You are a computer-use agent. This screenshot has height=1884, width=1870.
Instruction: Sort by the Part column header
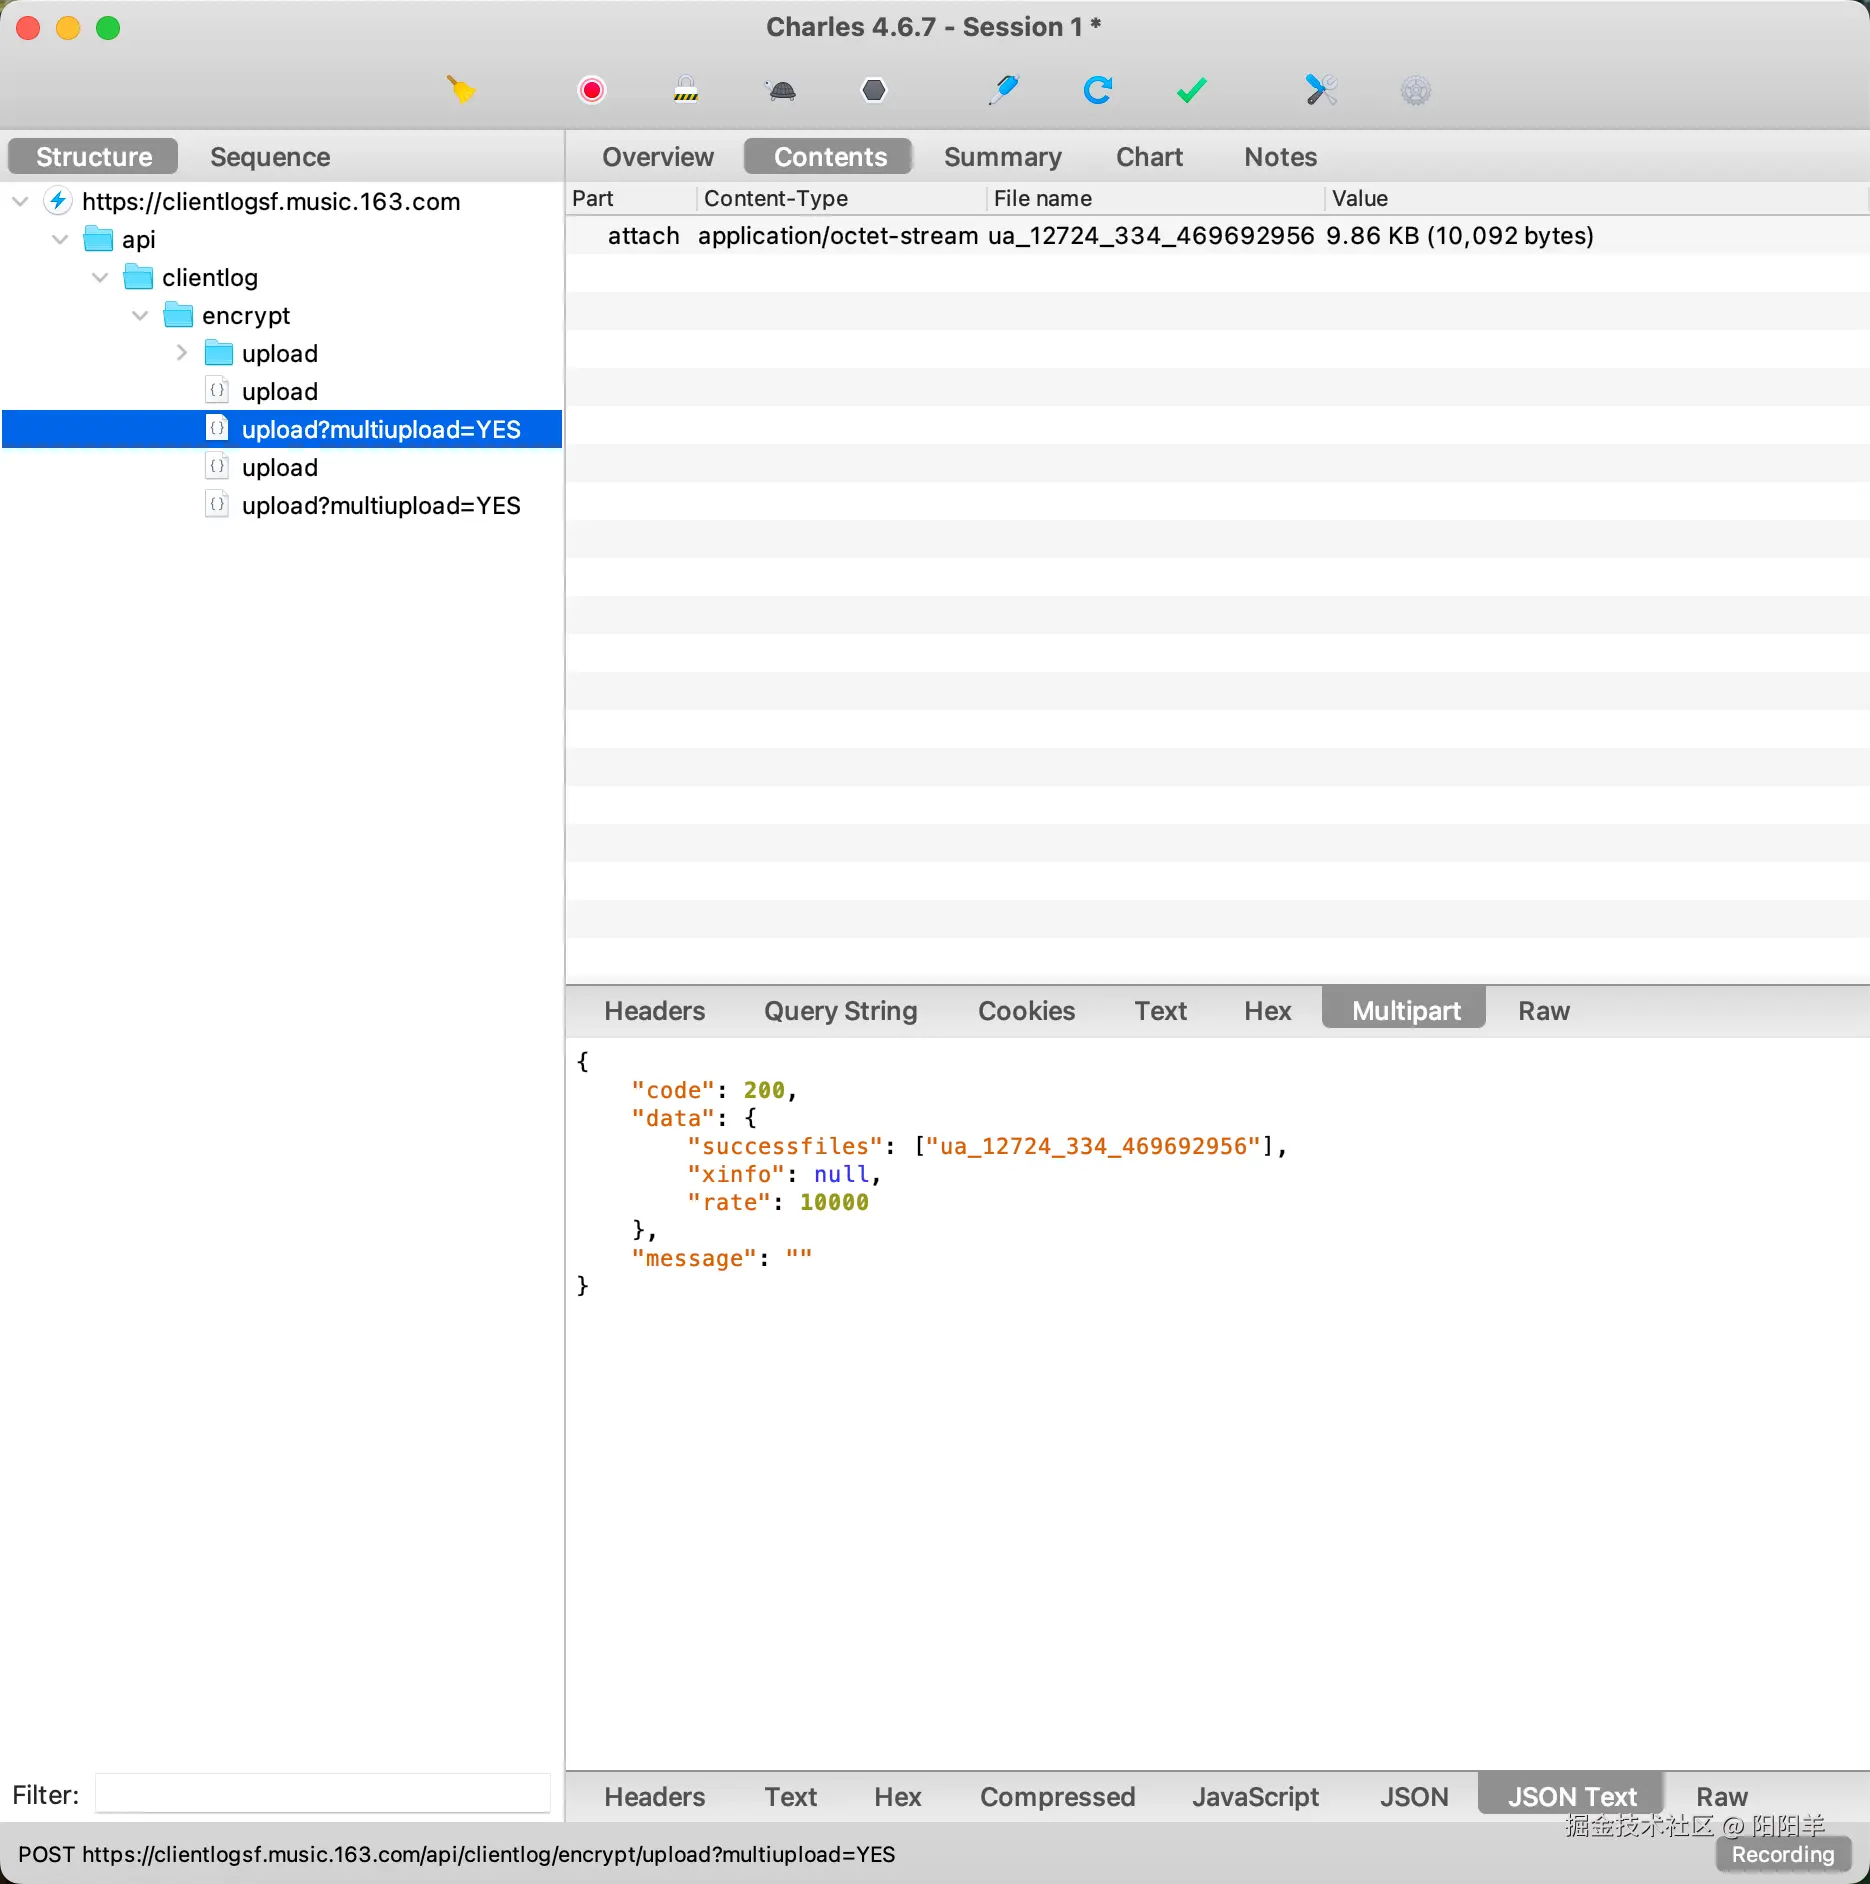click(x=631, y=198)
